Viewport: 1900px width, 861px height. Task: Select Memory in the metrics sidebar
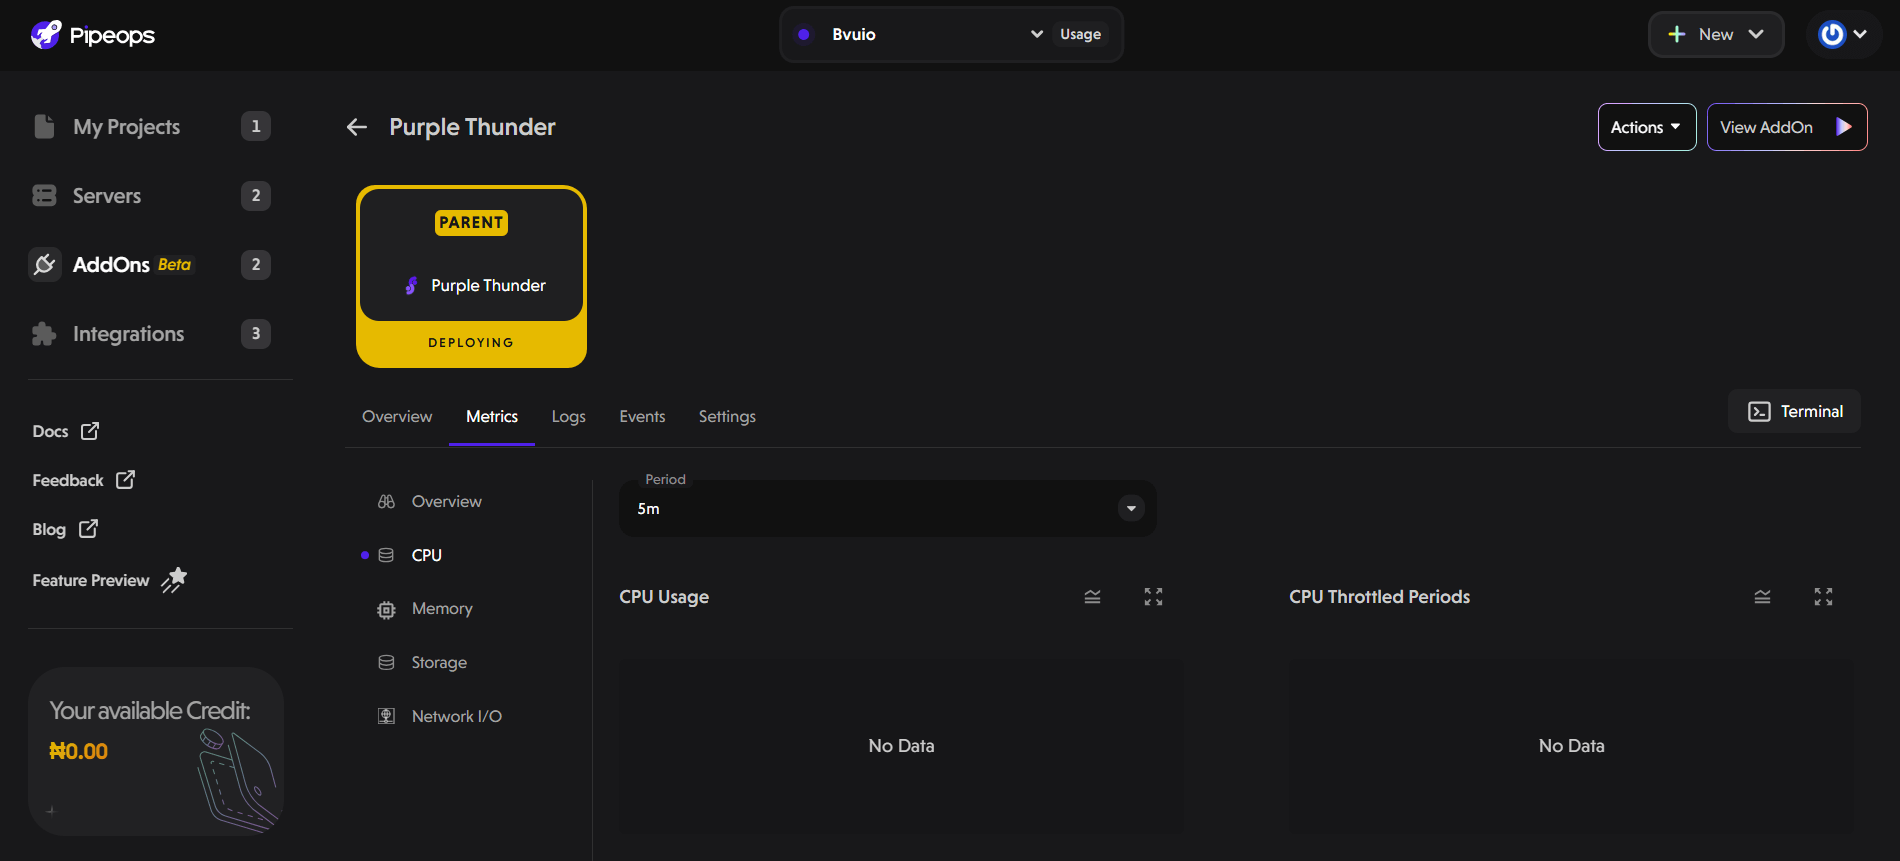coord(441,609)
